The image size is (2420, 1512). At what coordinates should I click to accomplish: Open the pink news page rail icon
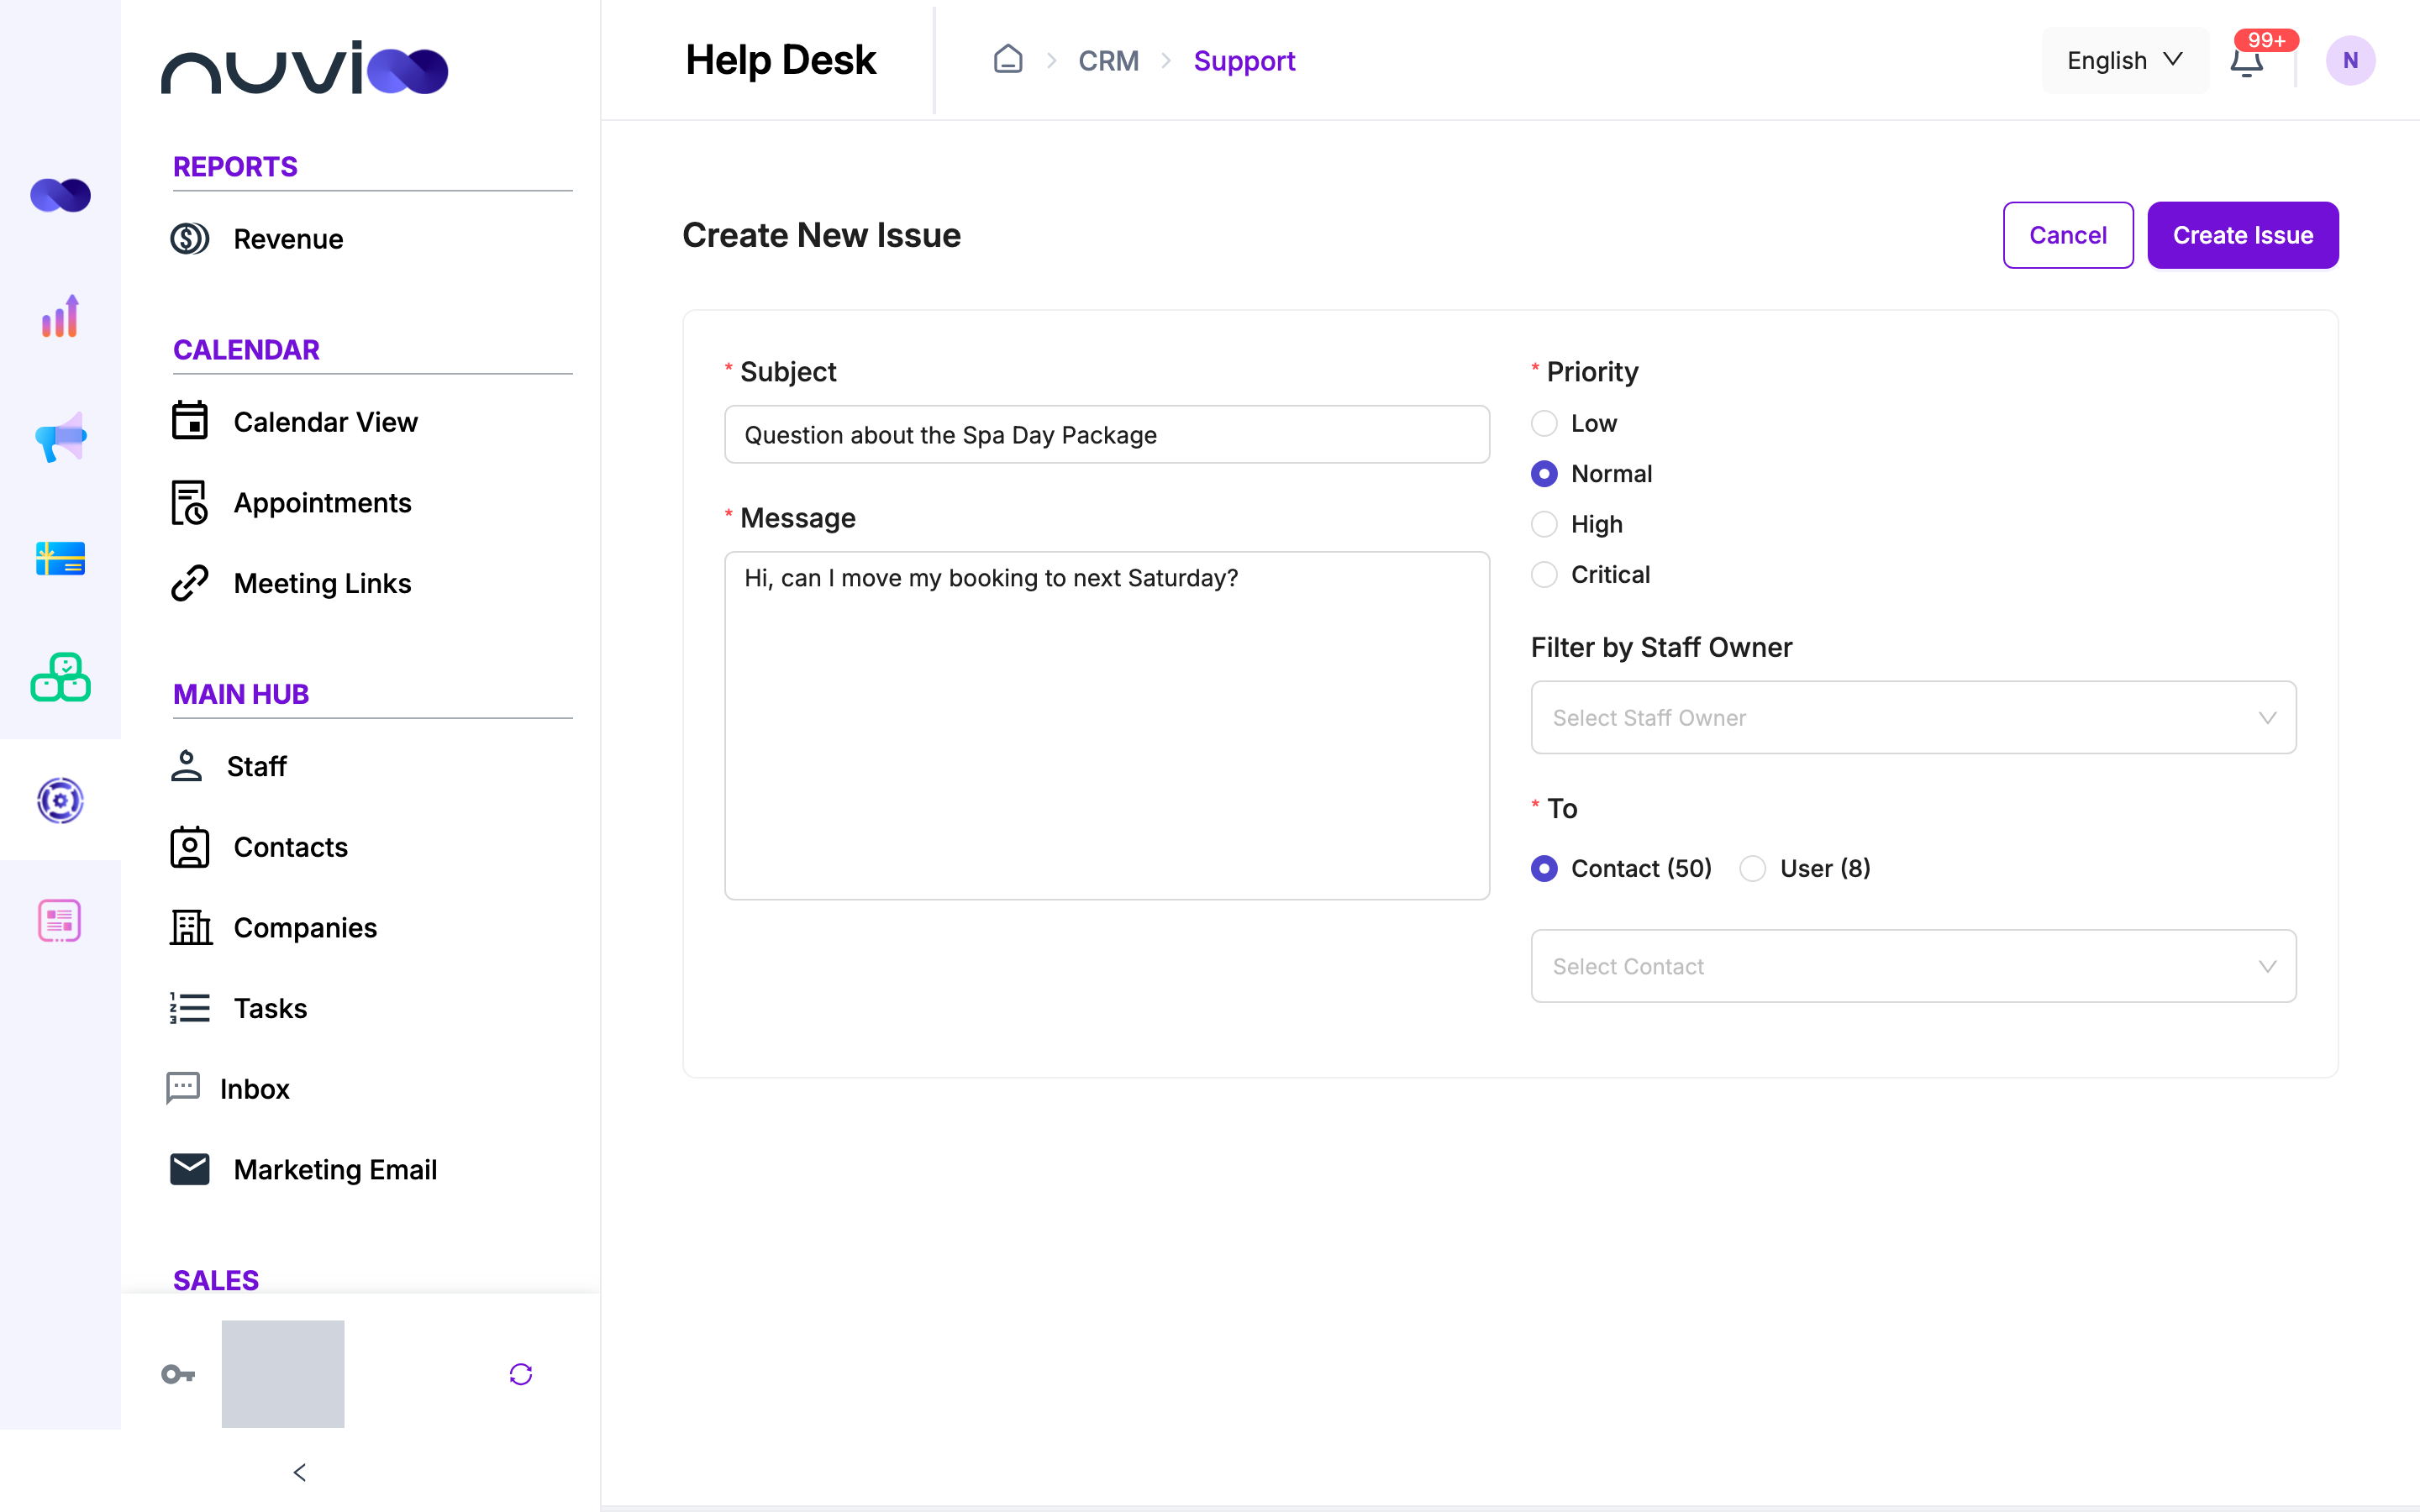point(60,920)
